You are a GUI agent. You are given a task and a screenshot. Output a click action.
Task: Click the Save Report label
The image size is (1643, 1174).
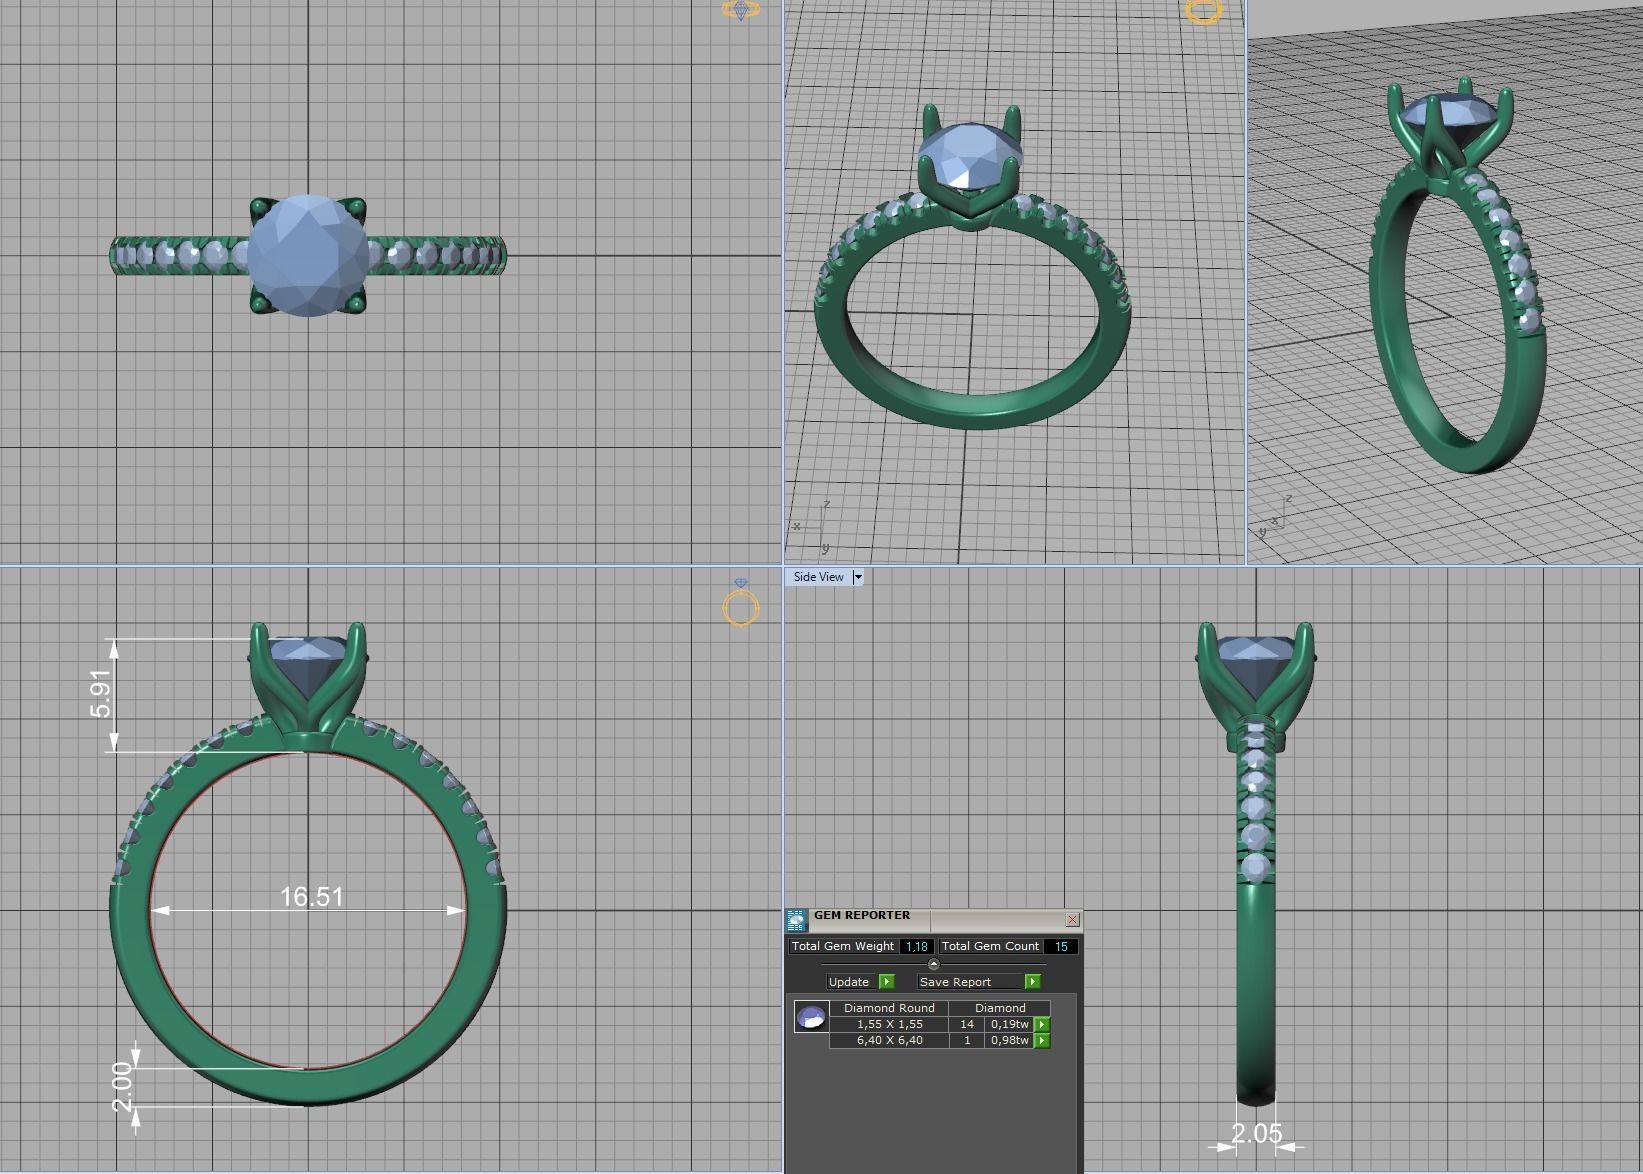[x=955, y=982]
